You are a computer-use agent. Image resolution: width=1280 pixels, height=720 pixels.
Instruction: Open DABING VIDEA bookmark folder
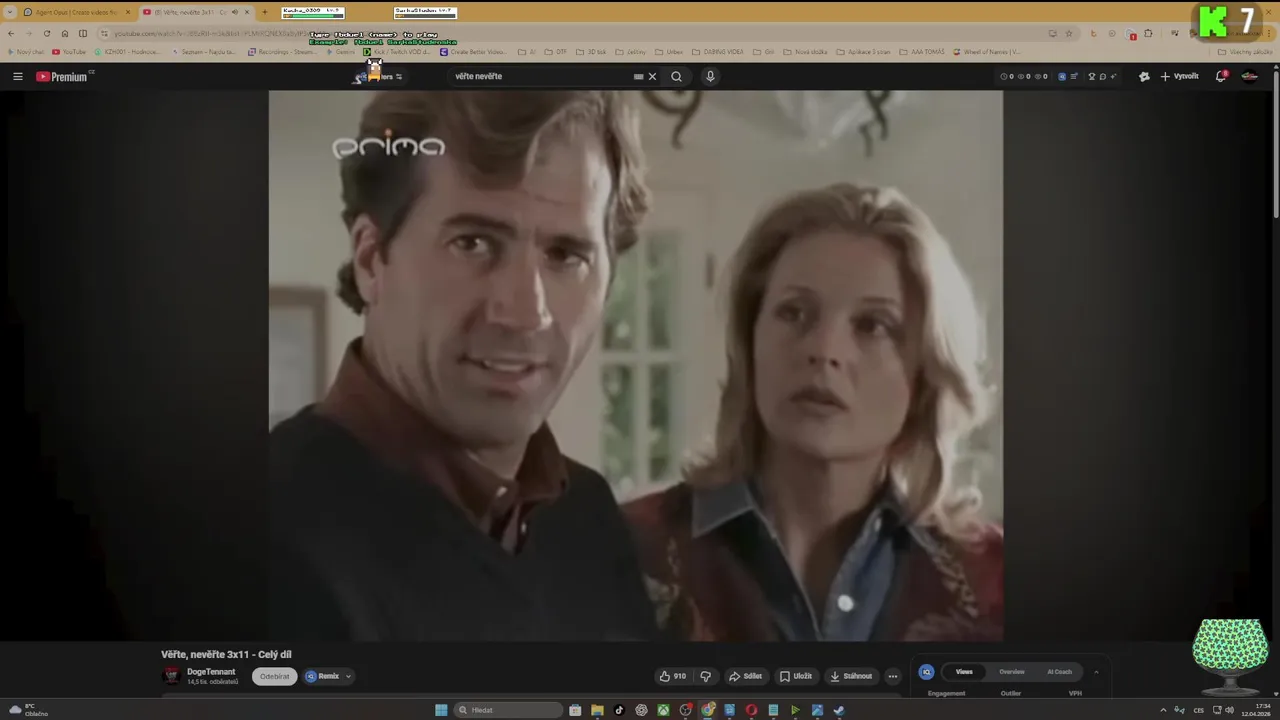pyautogui.click(x=719, y=52)
